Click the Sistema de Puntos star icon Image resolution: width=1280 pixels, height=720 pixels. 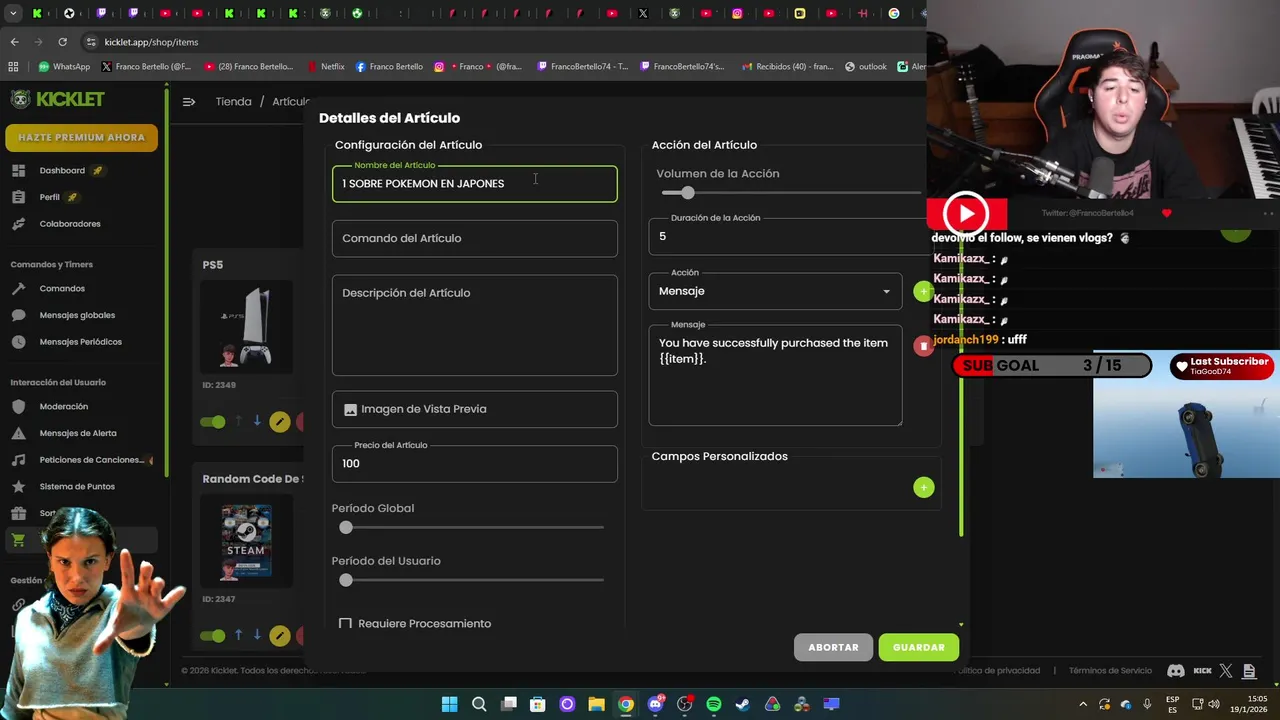18,487
